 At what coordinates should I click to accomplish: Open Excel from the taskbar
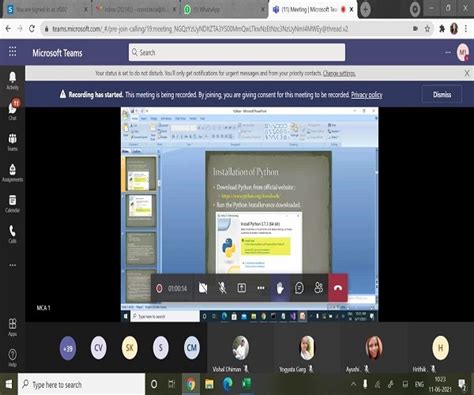point(246,384)
